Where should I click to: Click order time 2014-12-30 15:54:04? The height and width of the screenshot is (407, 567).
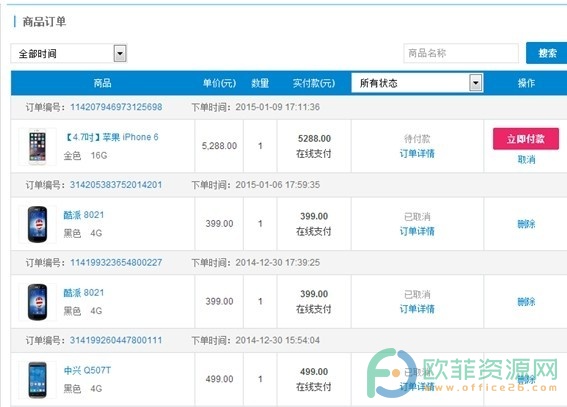278,340
